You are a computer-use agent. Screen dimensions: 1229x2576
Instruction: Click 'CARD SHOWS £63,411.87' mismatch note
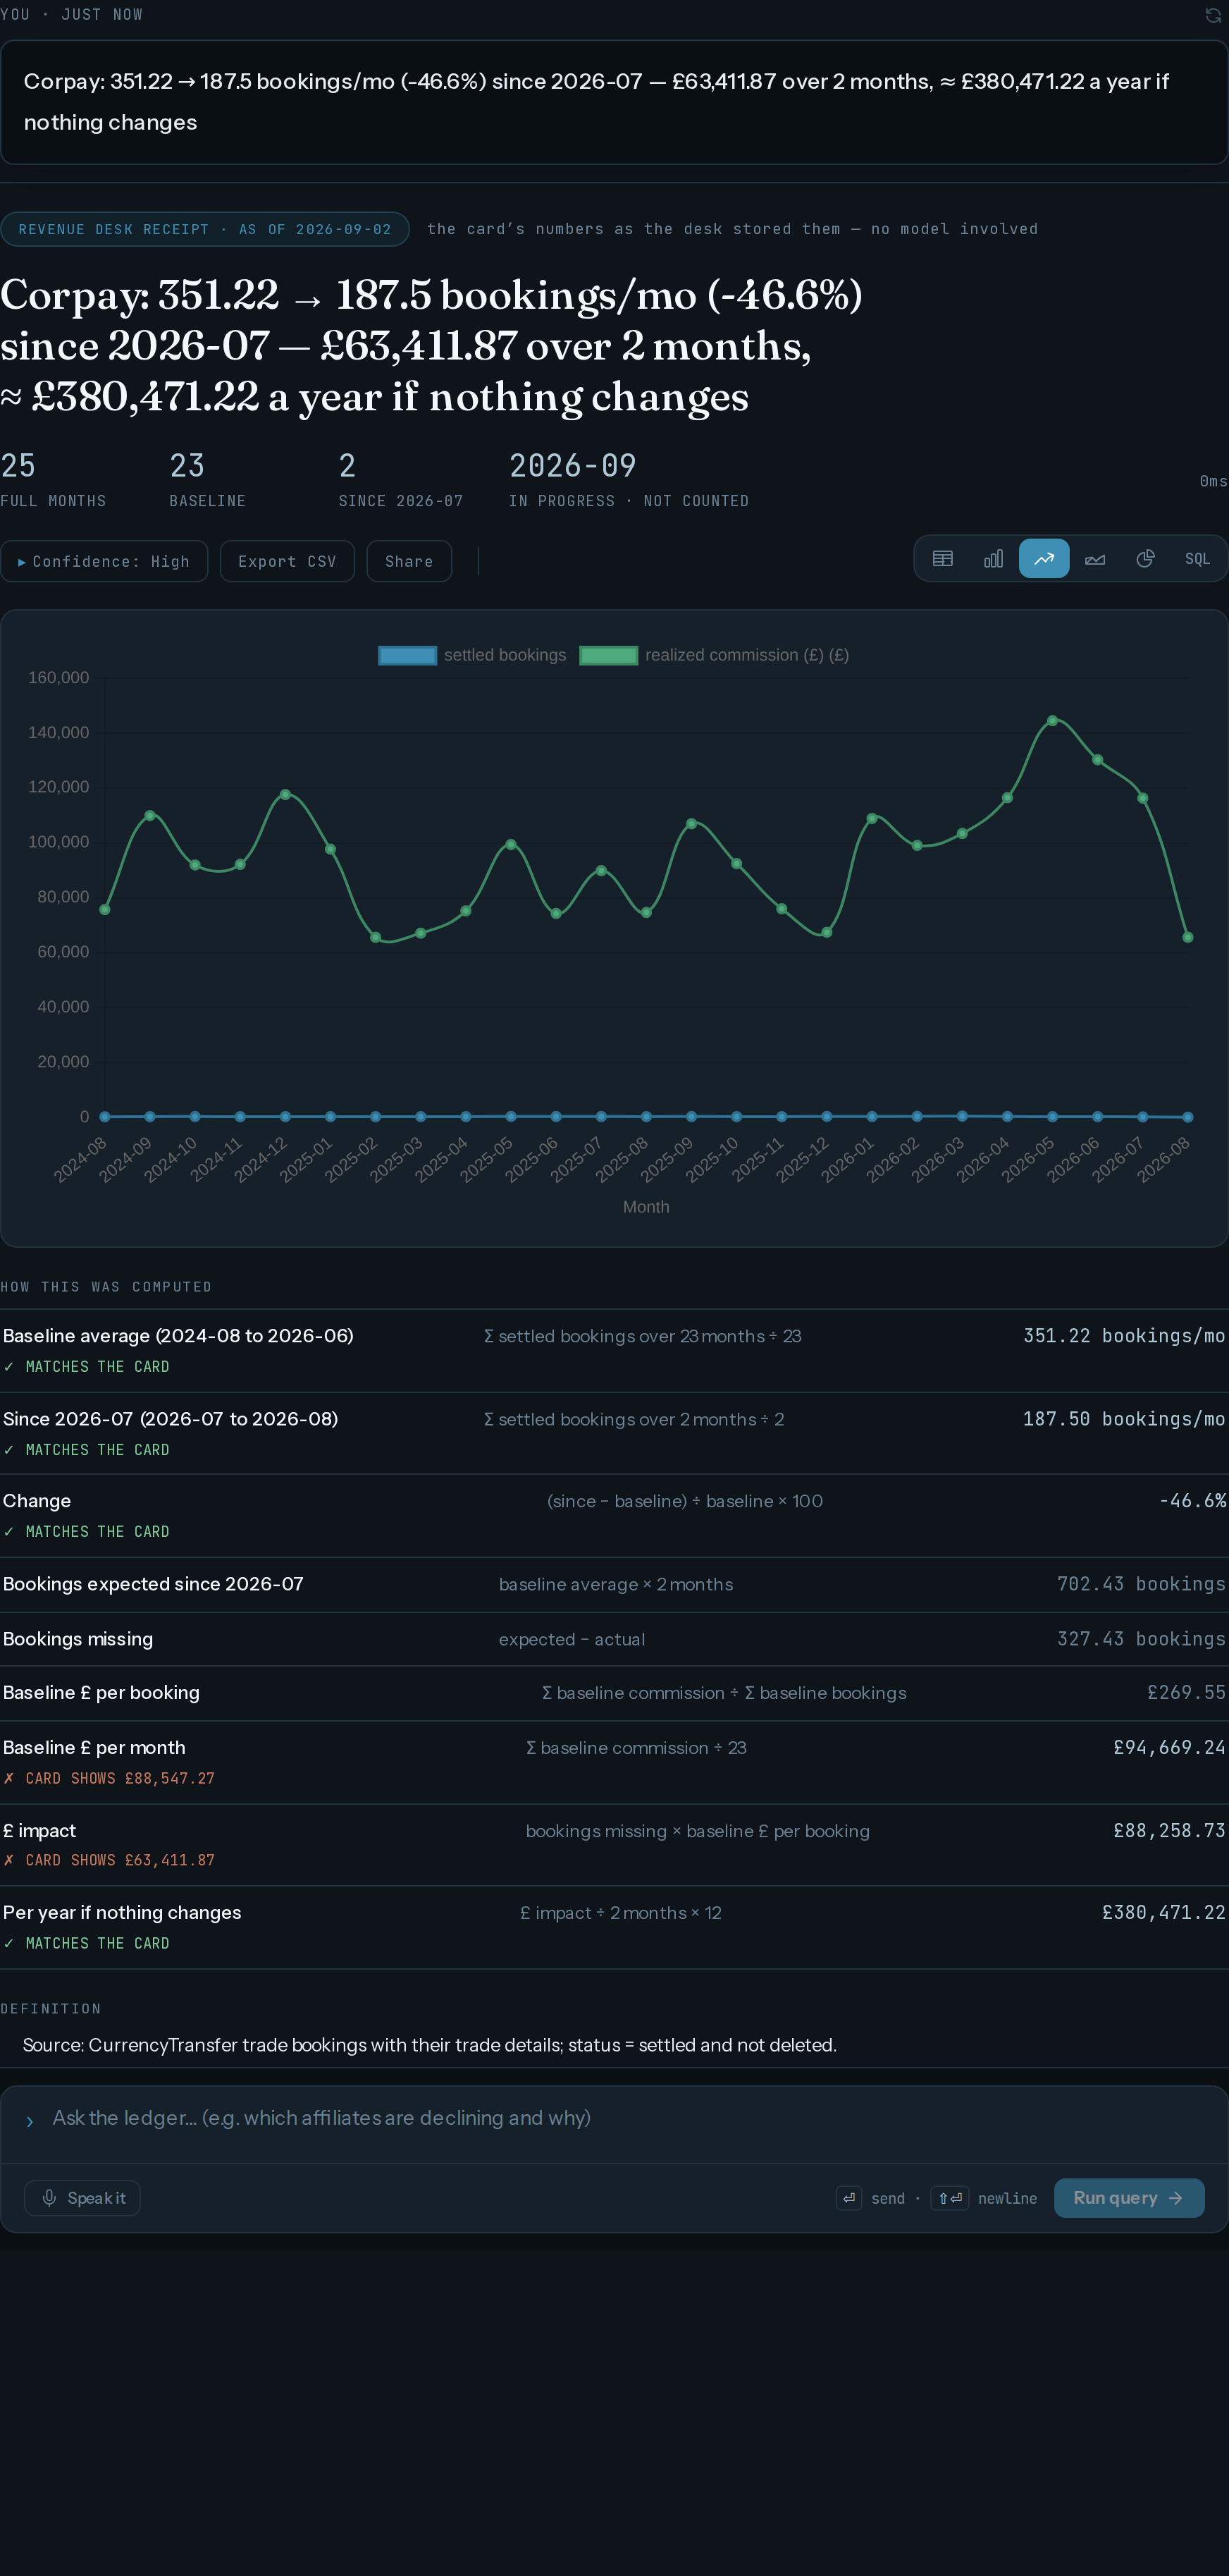[x=109, y=1860]
